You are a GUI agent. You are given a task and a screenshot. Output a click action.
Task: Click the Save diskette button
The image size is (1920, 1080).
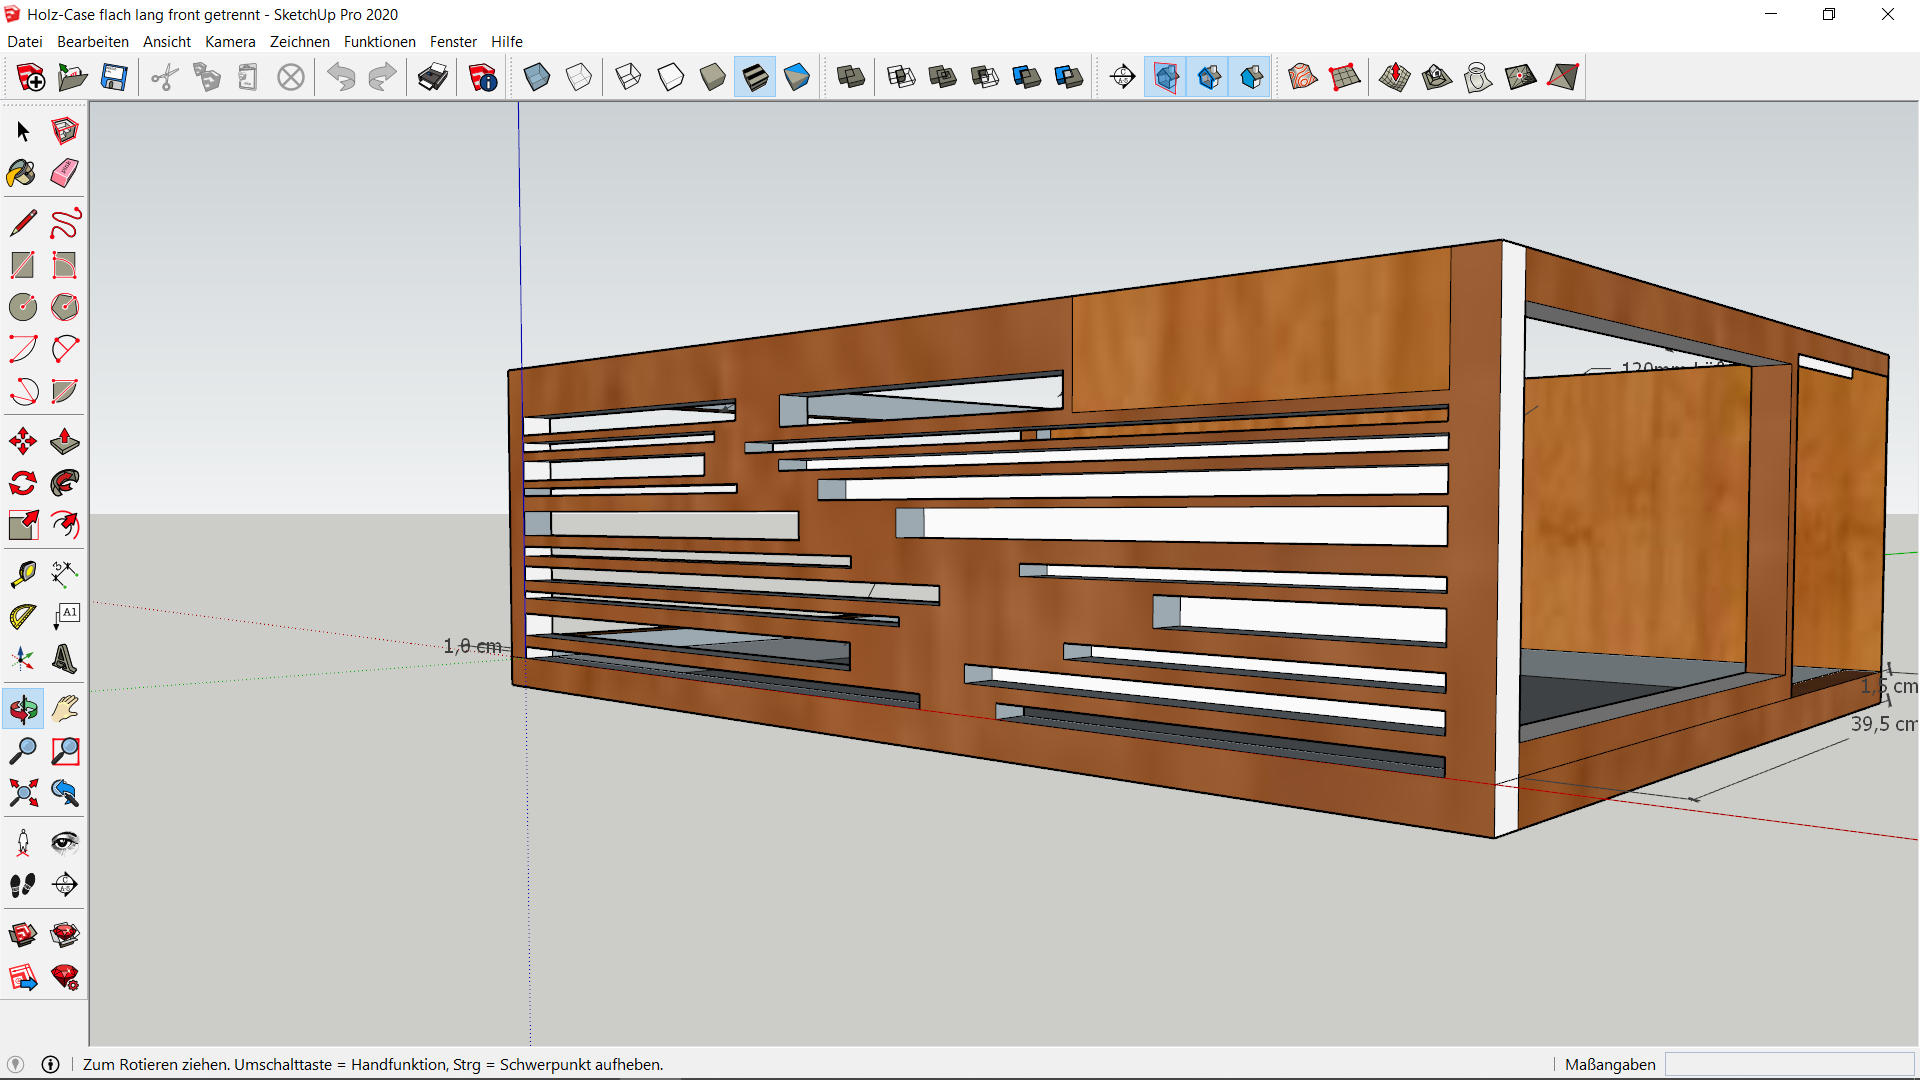(114, 77)
